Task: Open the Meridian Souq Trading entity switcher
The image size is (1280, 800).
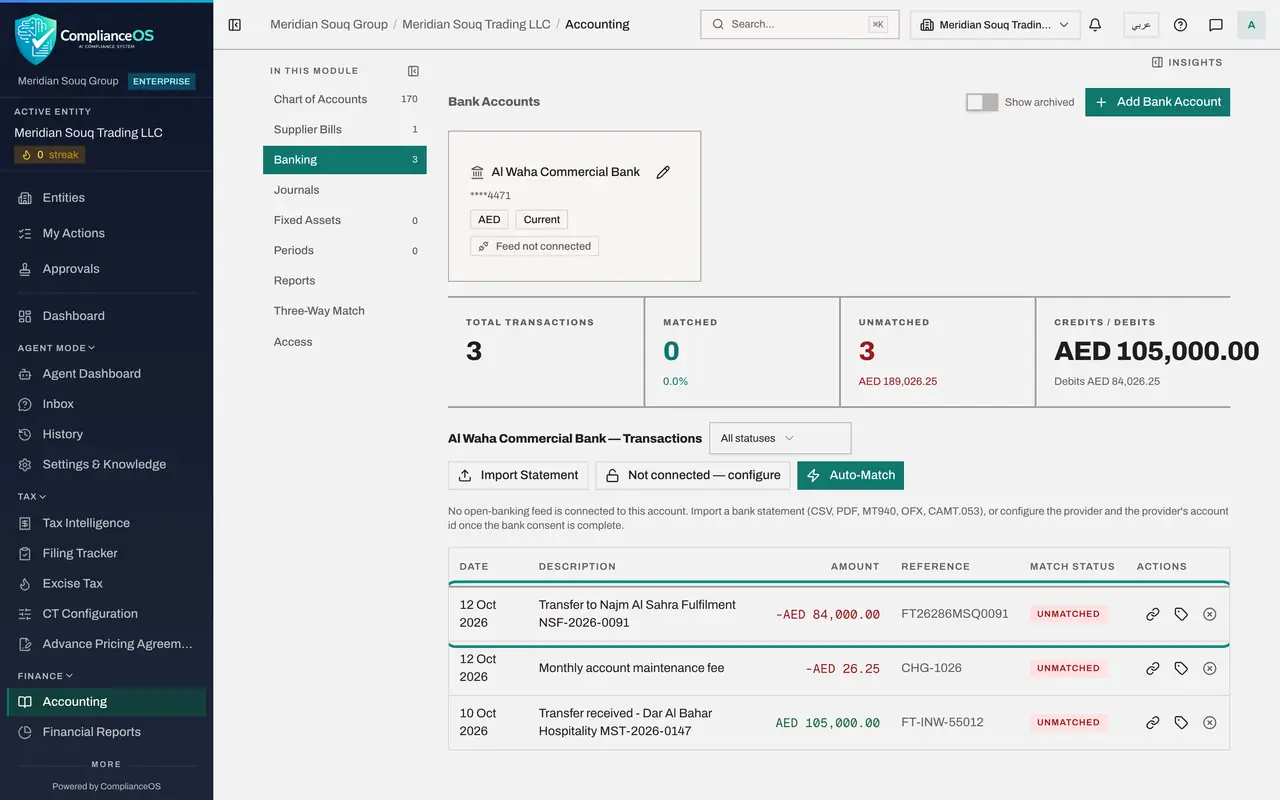Action: pos(995,25)
